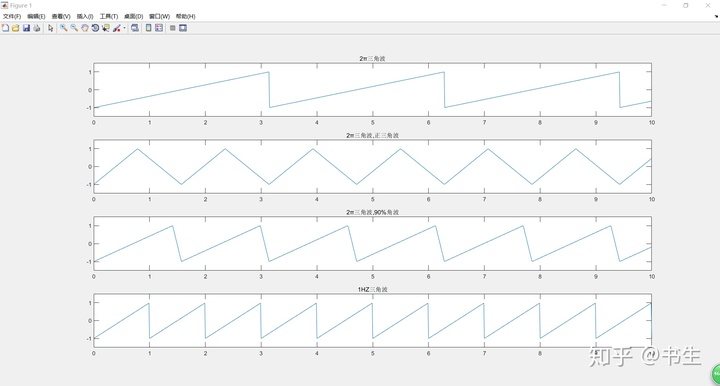Viewport: 720px width, 386px height.
Task: Activate the Edit Plot pointer tool
Action: [51, 28]
